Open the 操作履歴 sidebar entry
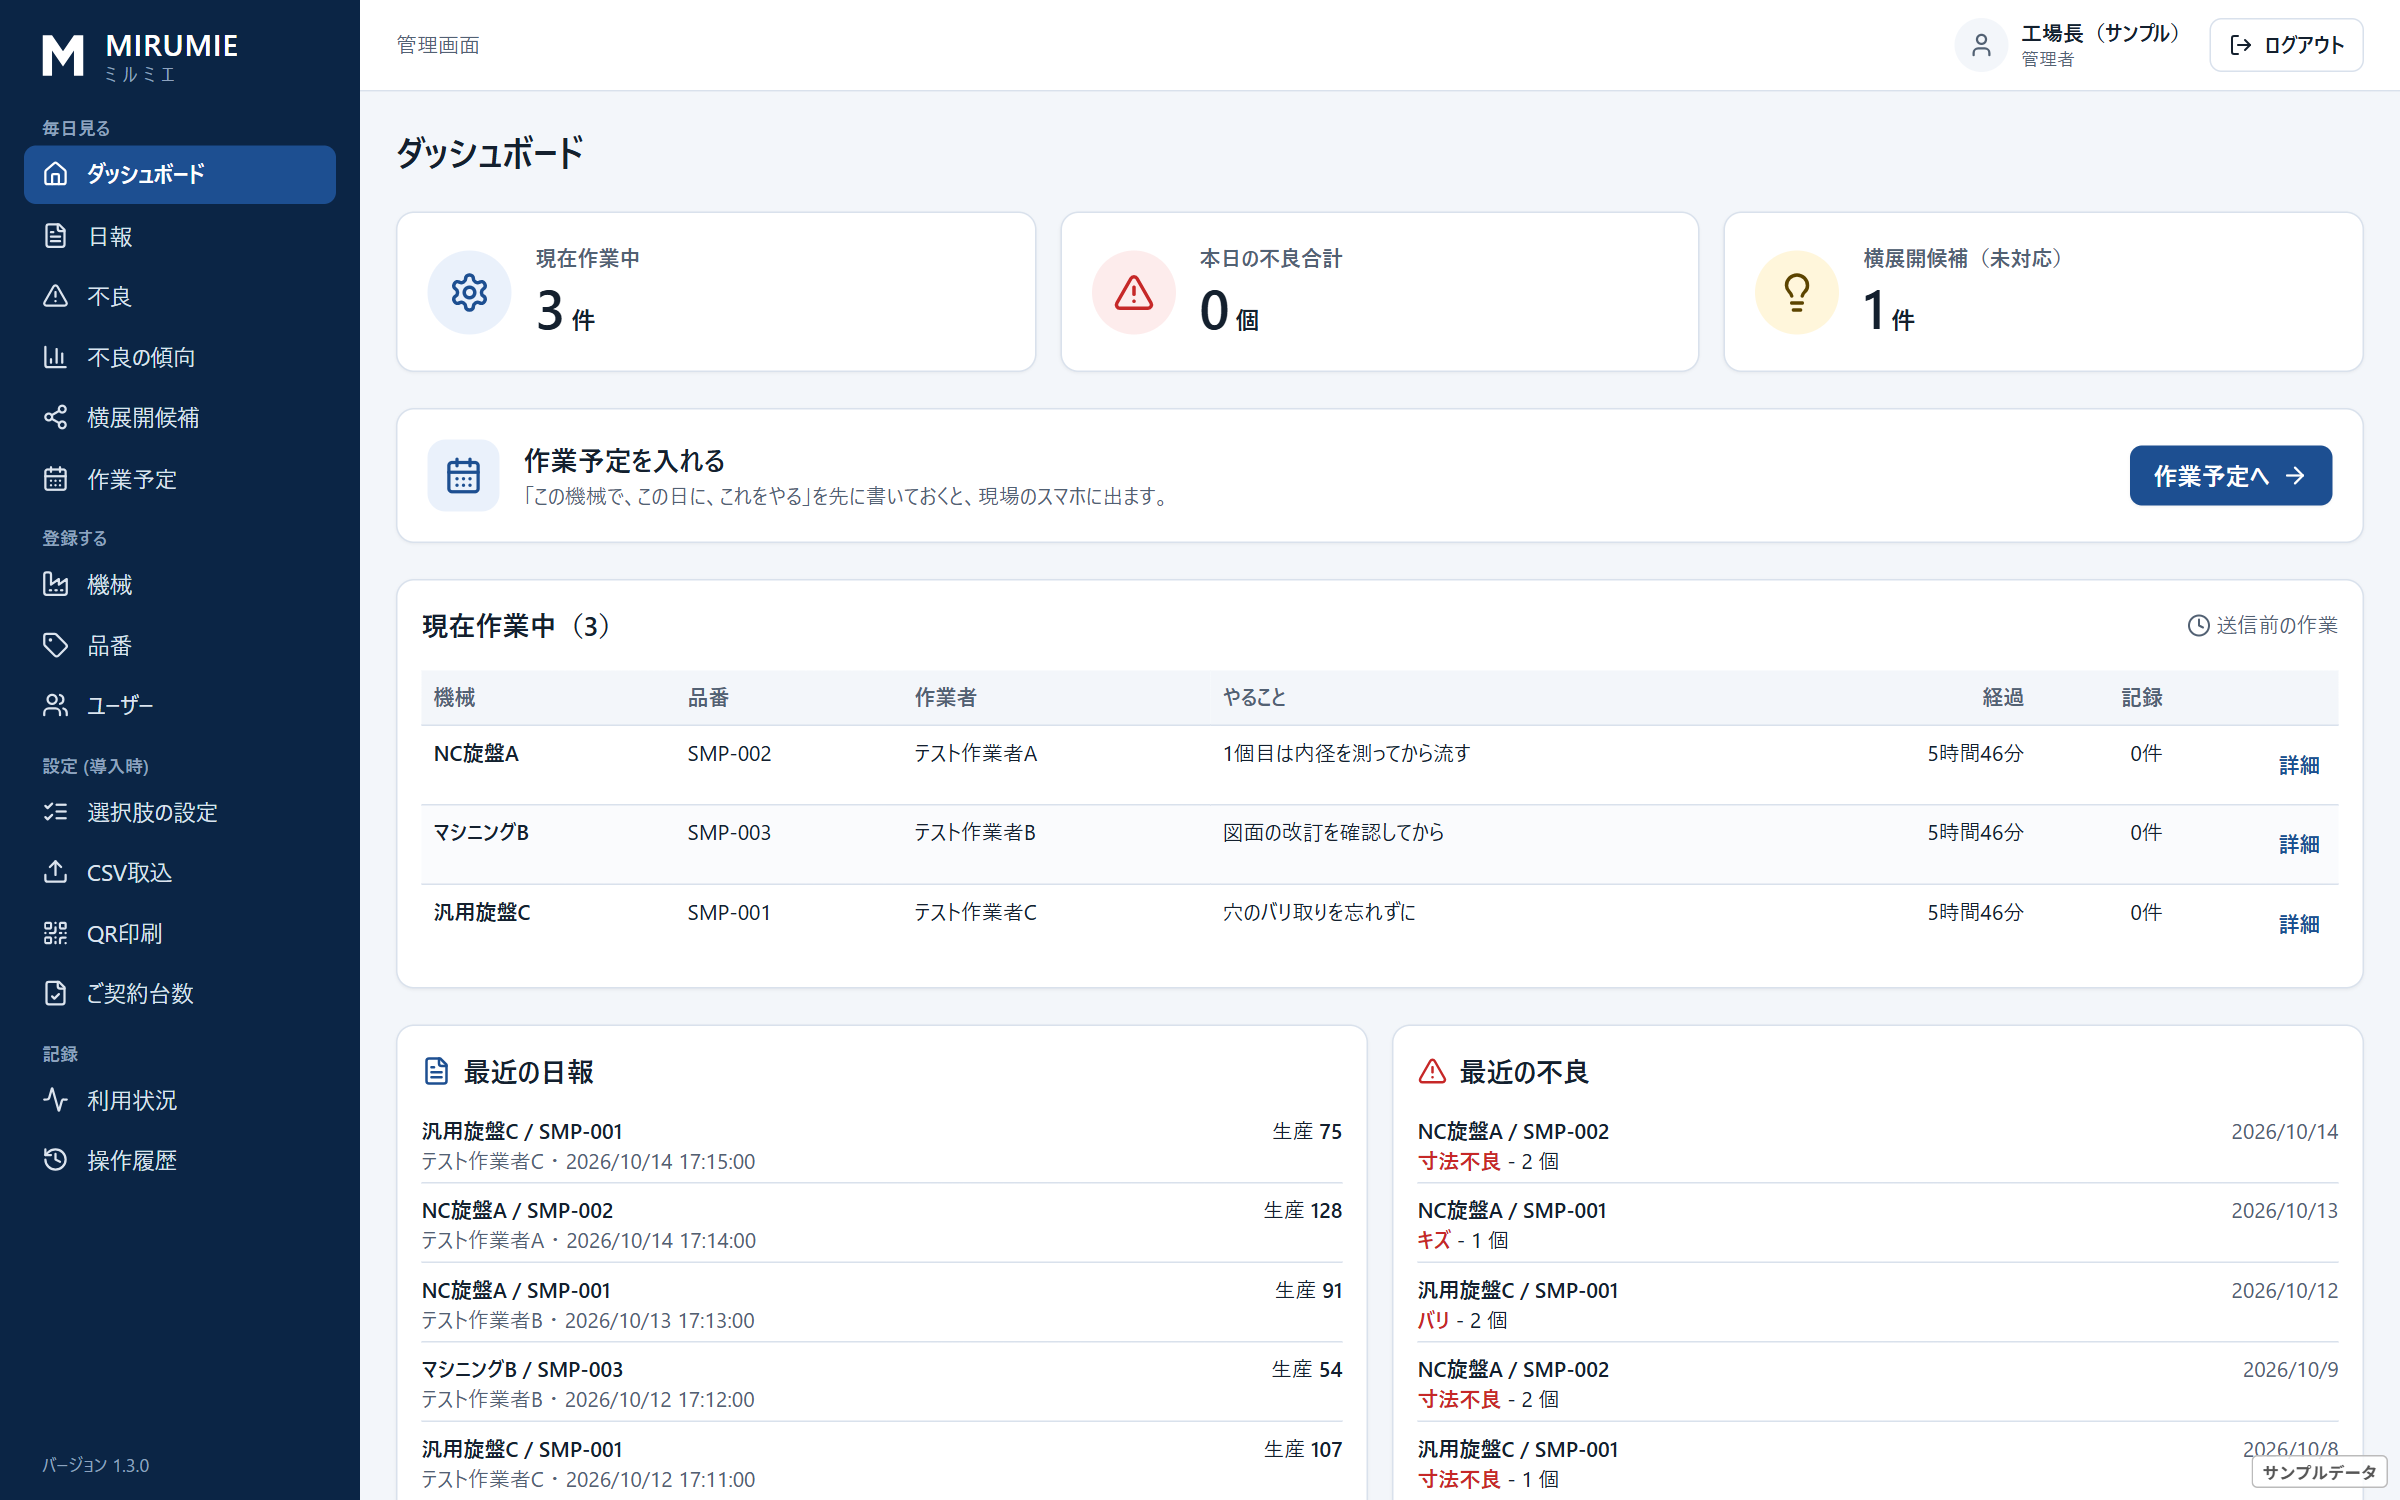The width and height of the screenshot is (2400, 1500). pyautogui.click(x=180, y=1160)
